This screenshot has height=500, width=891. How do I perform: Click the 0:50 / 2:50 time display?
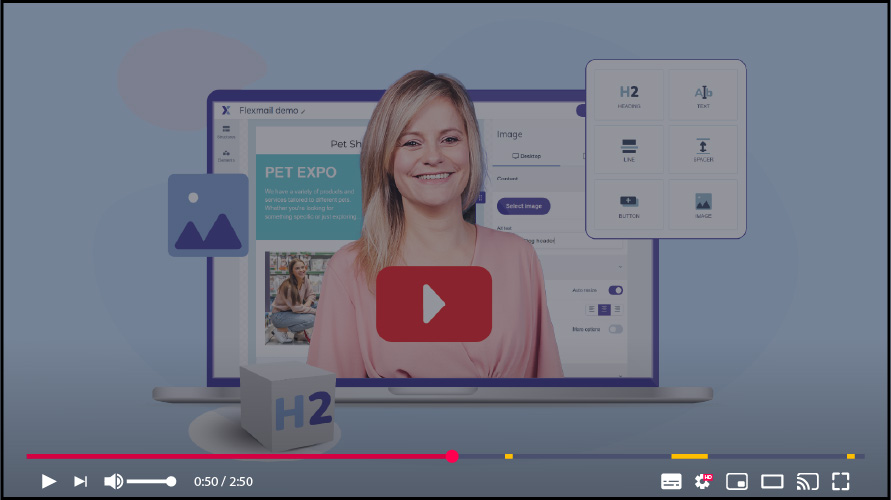(223, 481)
